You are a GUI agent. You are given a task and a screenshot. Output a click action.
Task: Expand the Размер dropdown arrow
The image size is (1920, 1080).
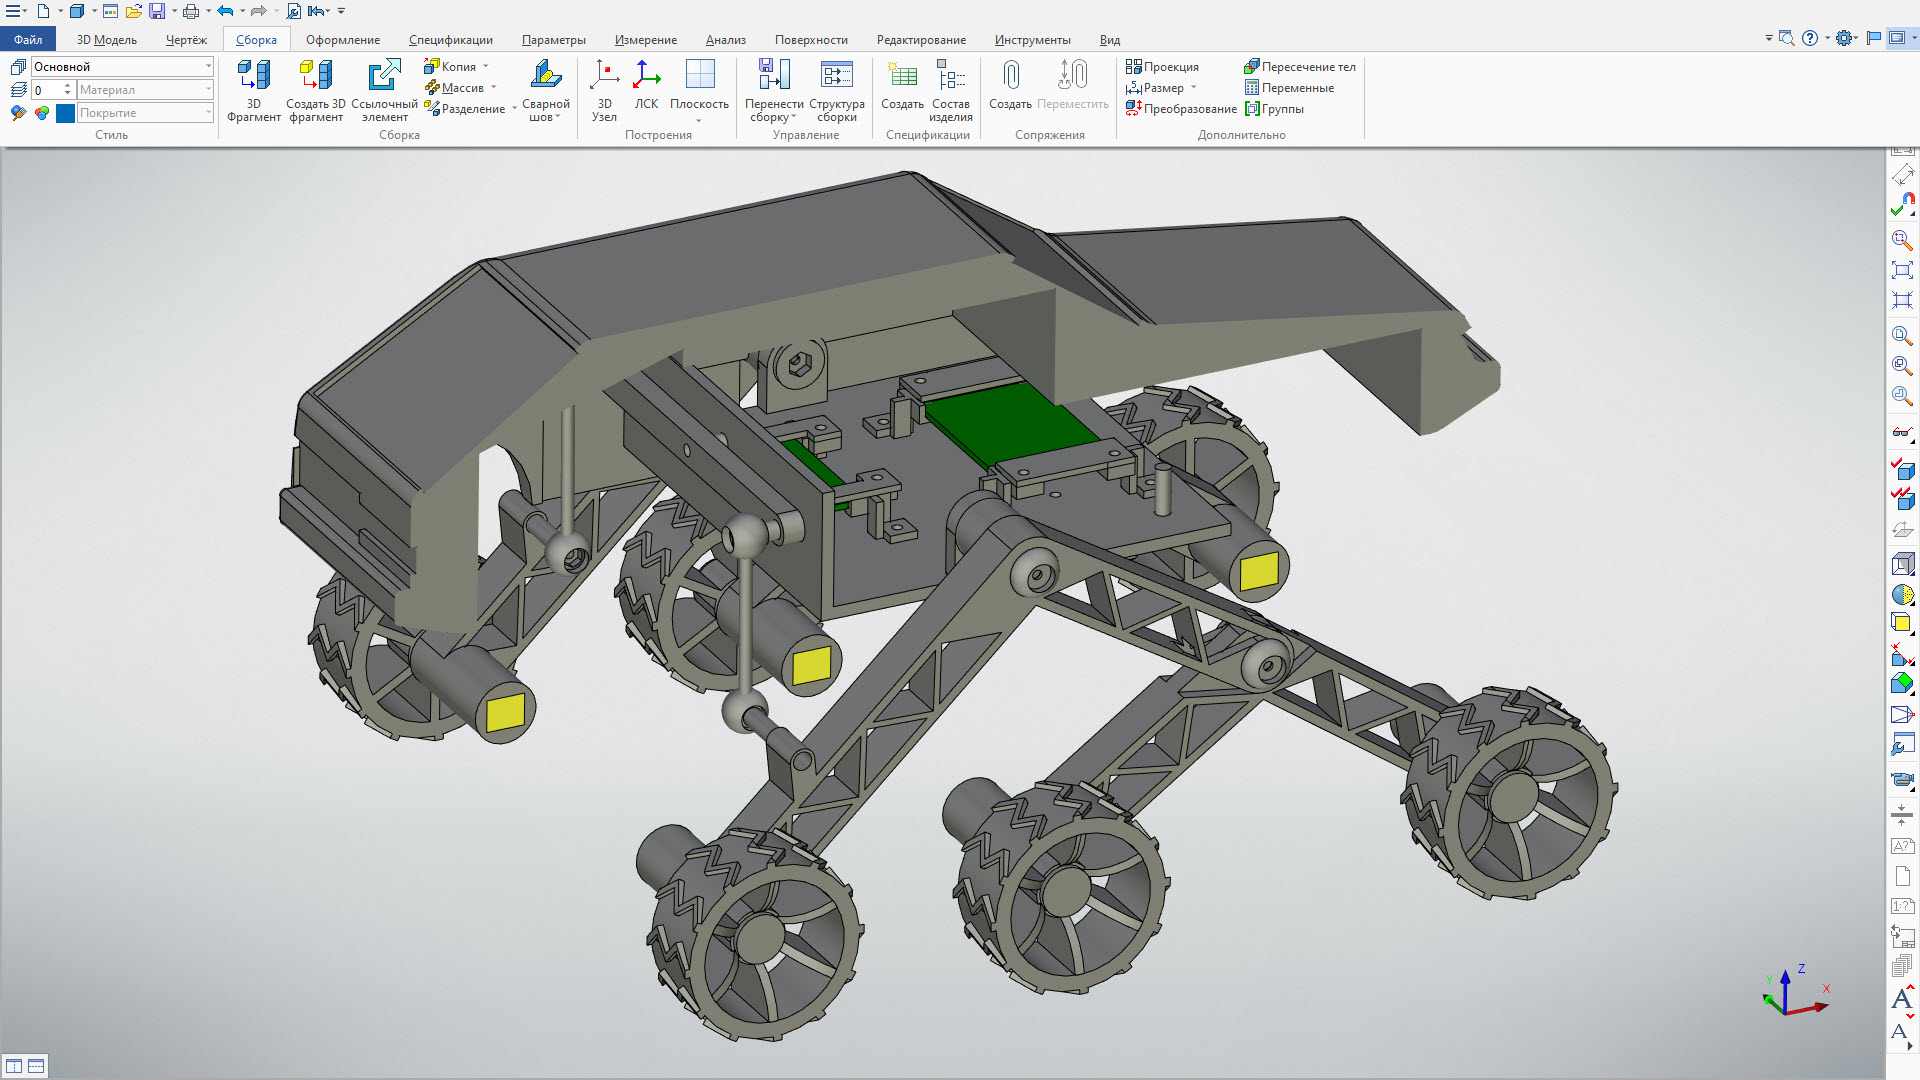[x=1193, y=87]
